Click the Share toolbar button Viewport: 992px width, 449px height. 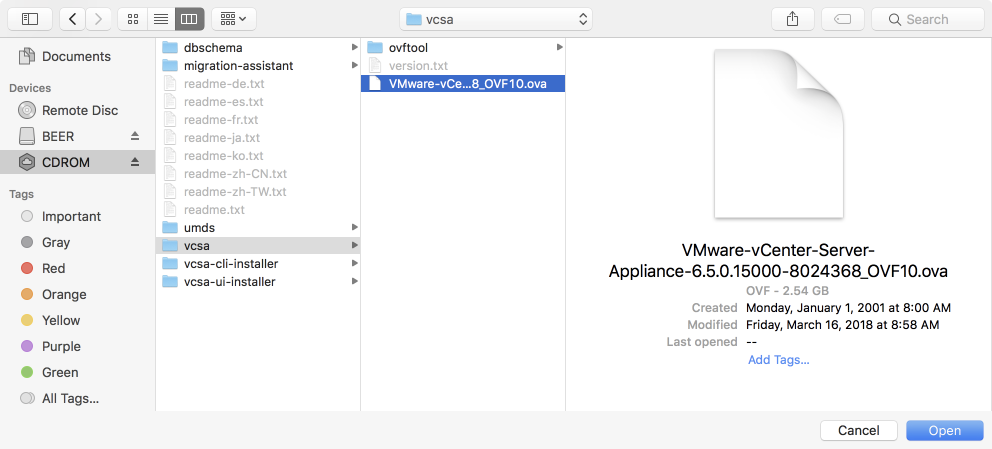[793, 19]
